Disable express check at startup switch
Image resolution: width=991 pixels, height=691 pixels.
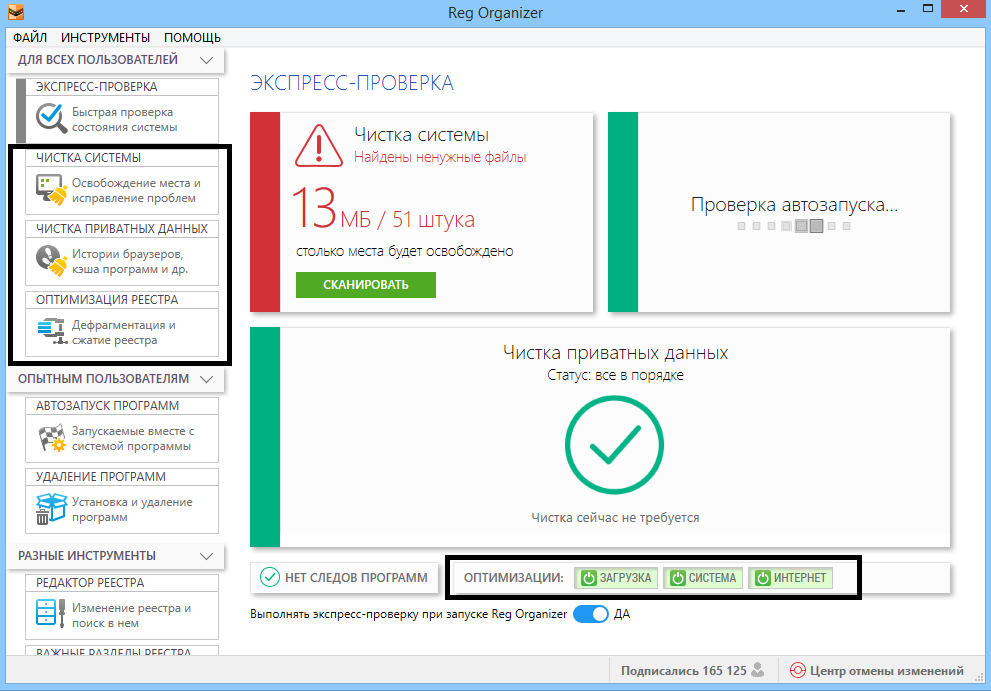[591, 615]
